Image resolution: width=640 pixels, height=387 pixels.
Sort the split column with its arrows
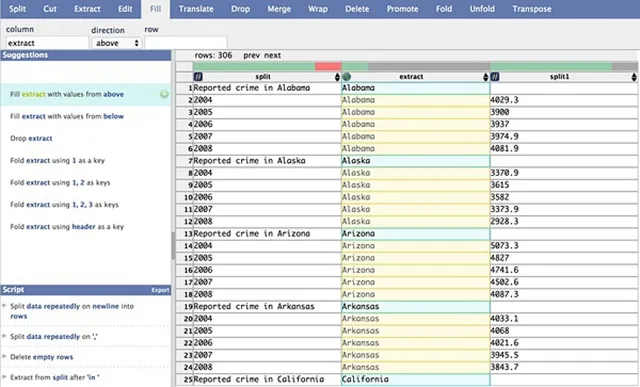pyautogui.click(x=337, y=77)
